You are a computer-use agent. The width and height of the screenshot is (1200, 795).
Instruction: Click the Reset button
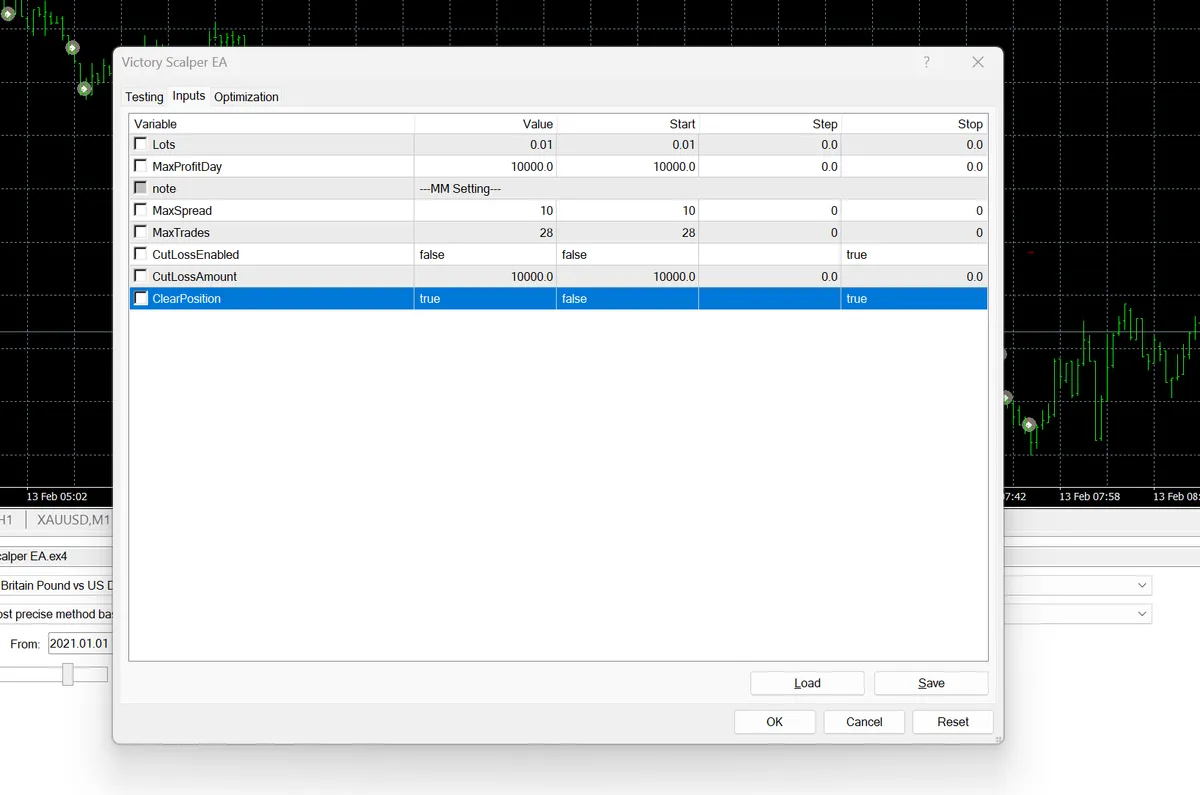[953, 722]
